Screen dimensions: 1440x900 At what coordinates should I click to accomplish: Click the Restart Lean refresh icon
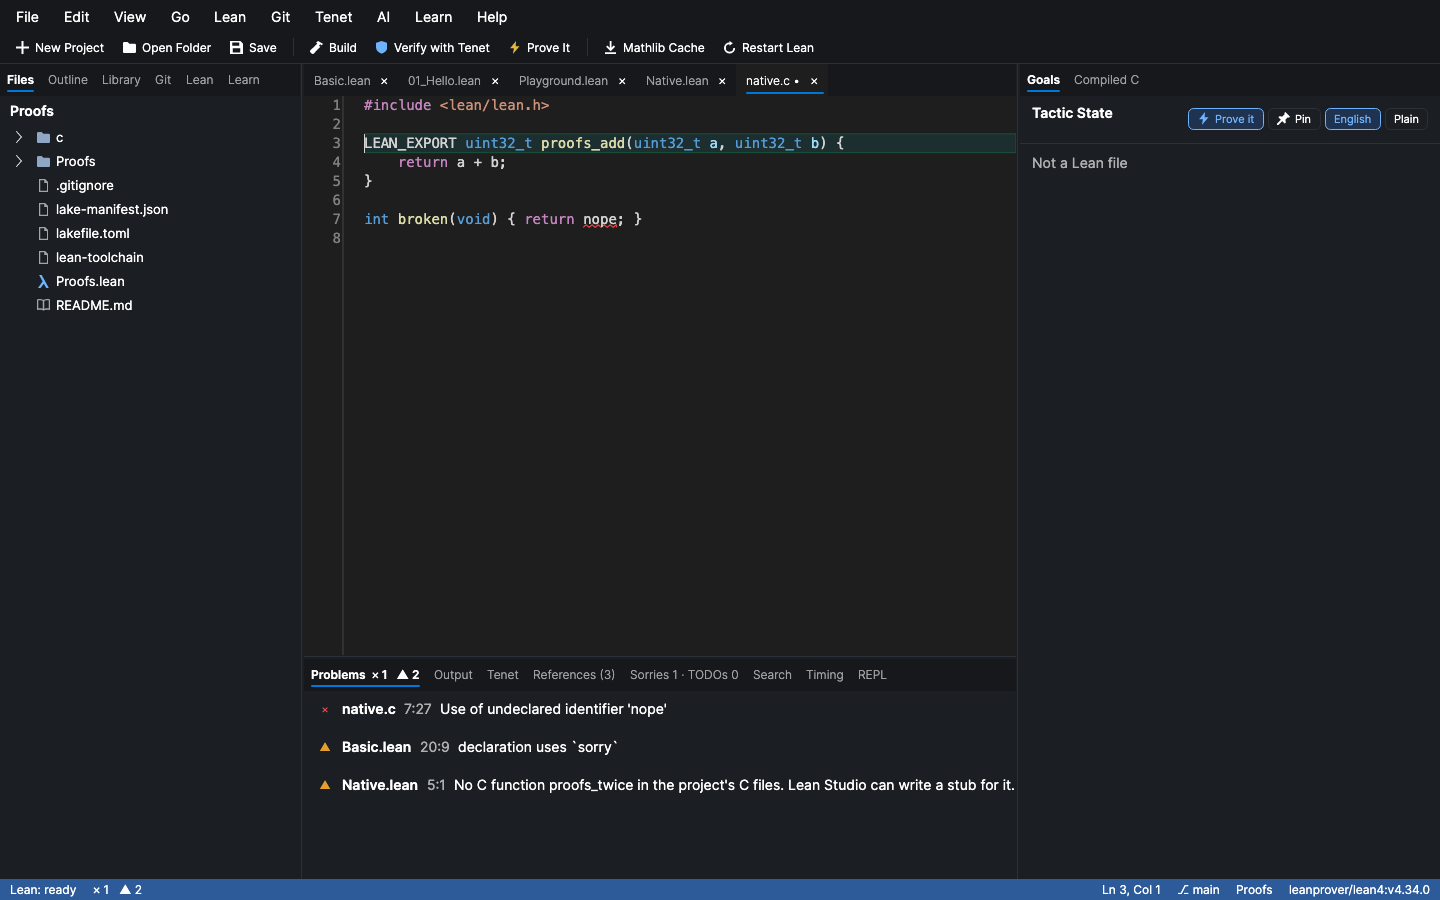click(x=729, y=48)
